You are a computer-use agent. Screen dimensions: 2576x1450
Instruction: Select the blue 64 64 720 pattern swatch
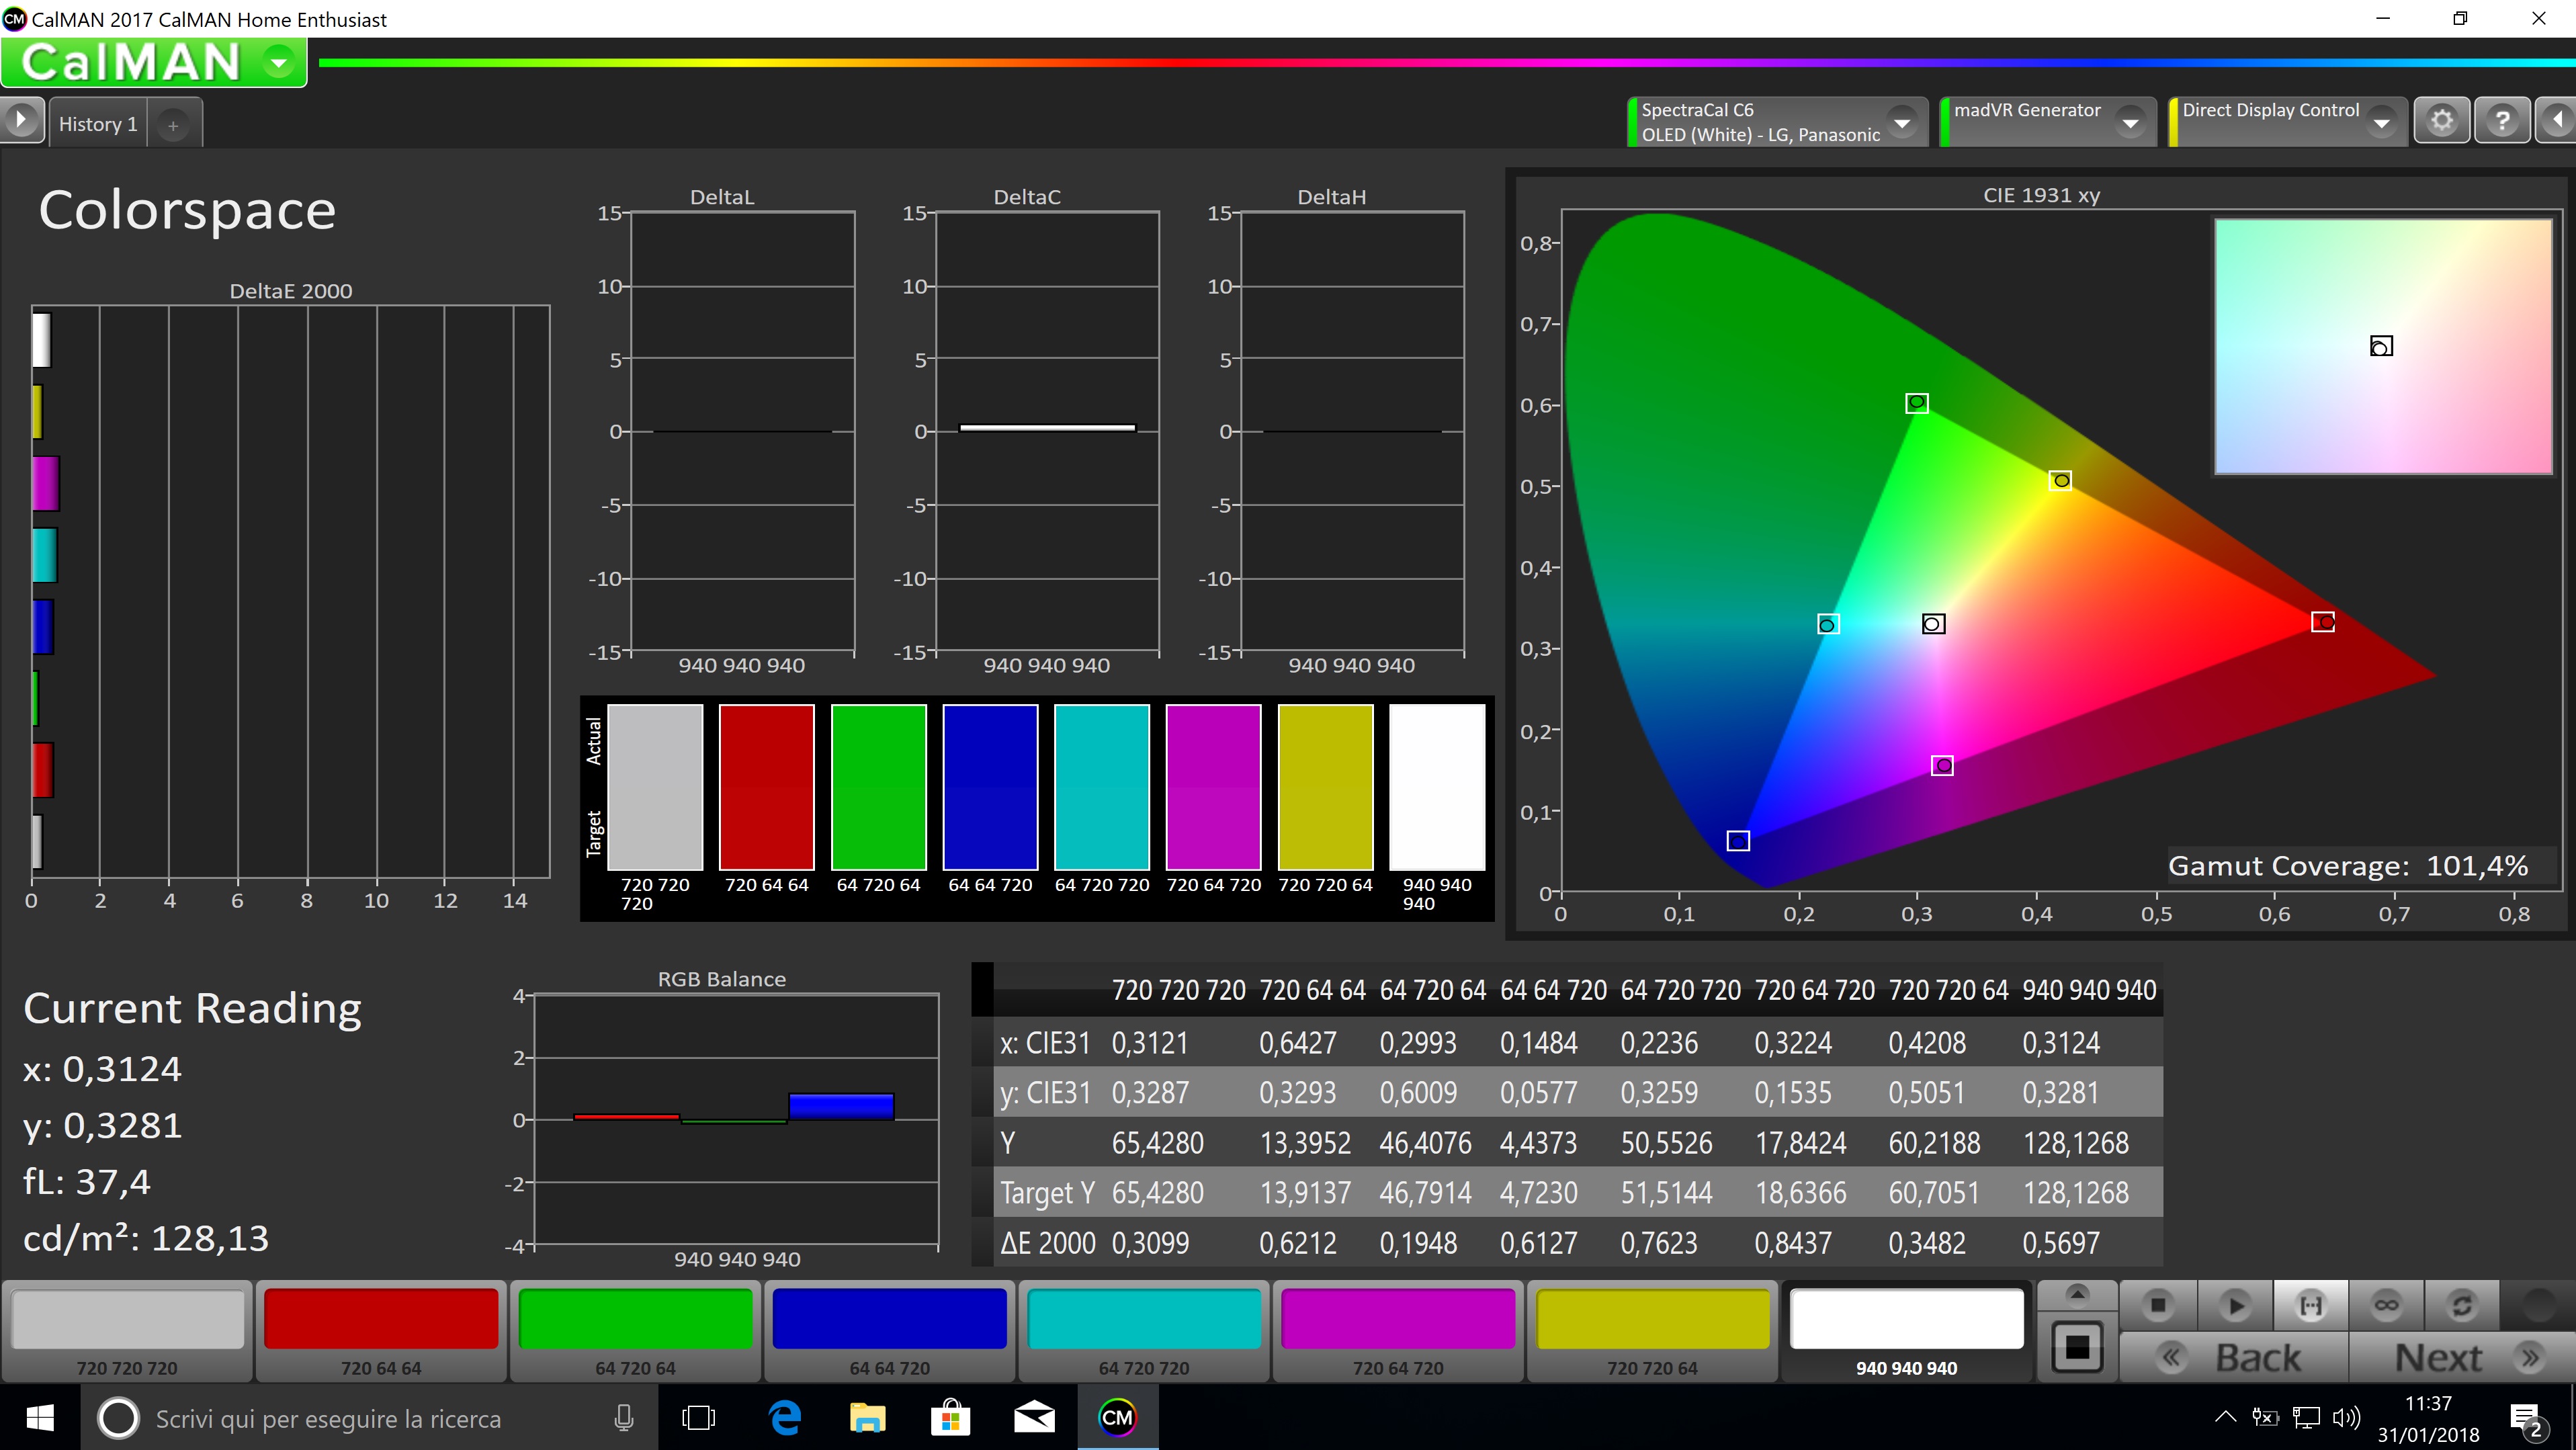(889, 1331)
